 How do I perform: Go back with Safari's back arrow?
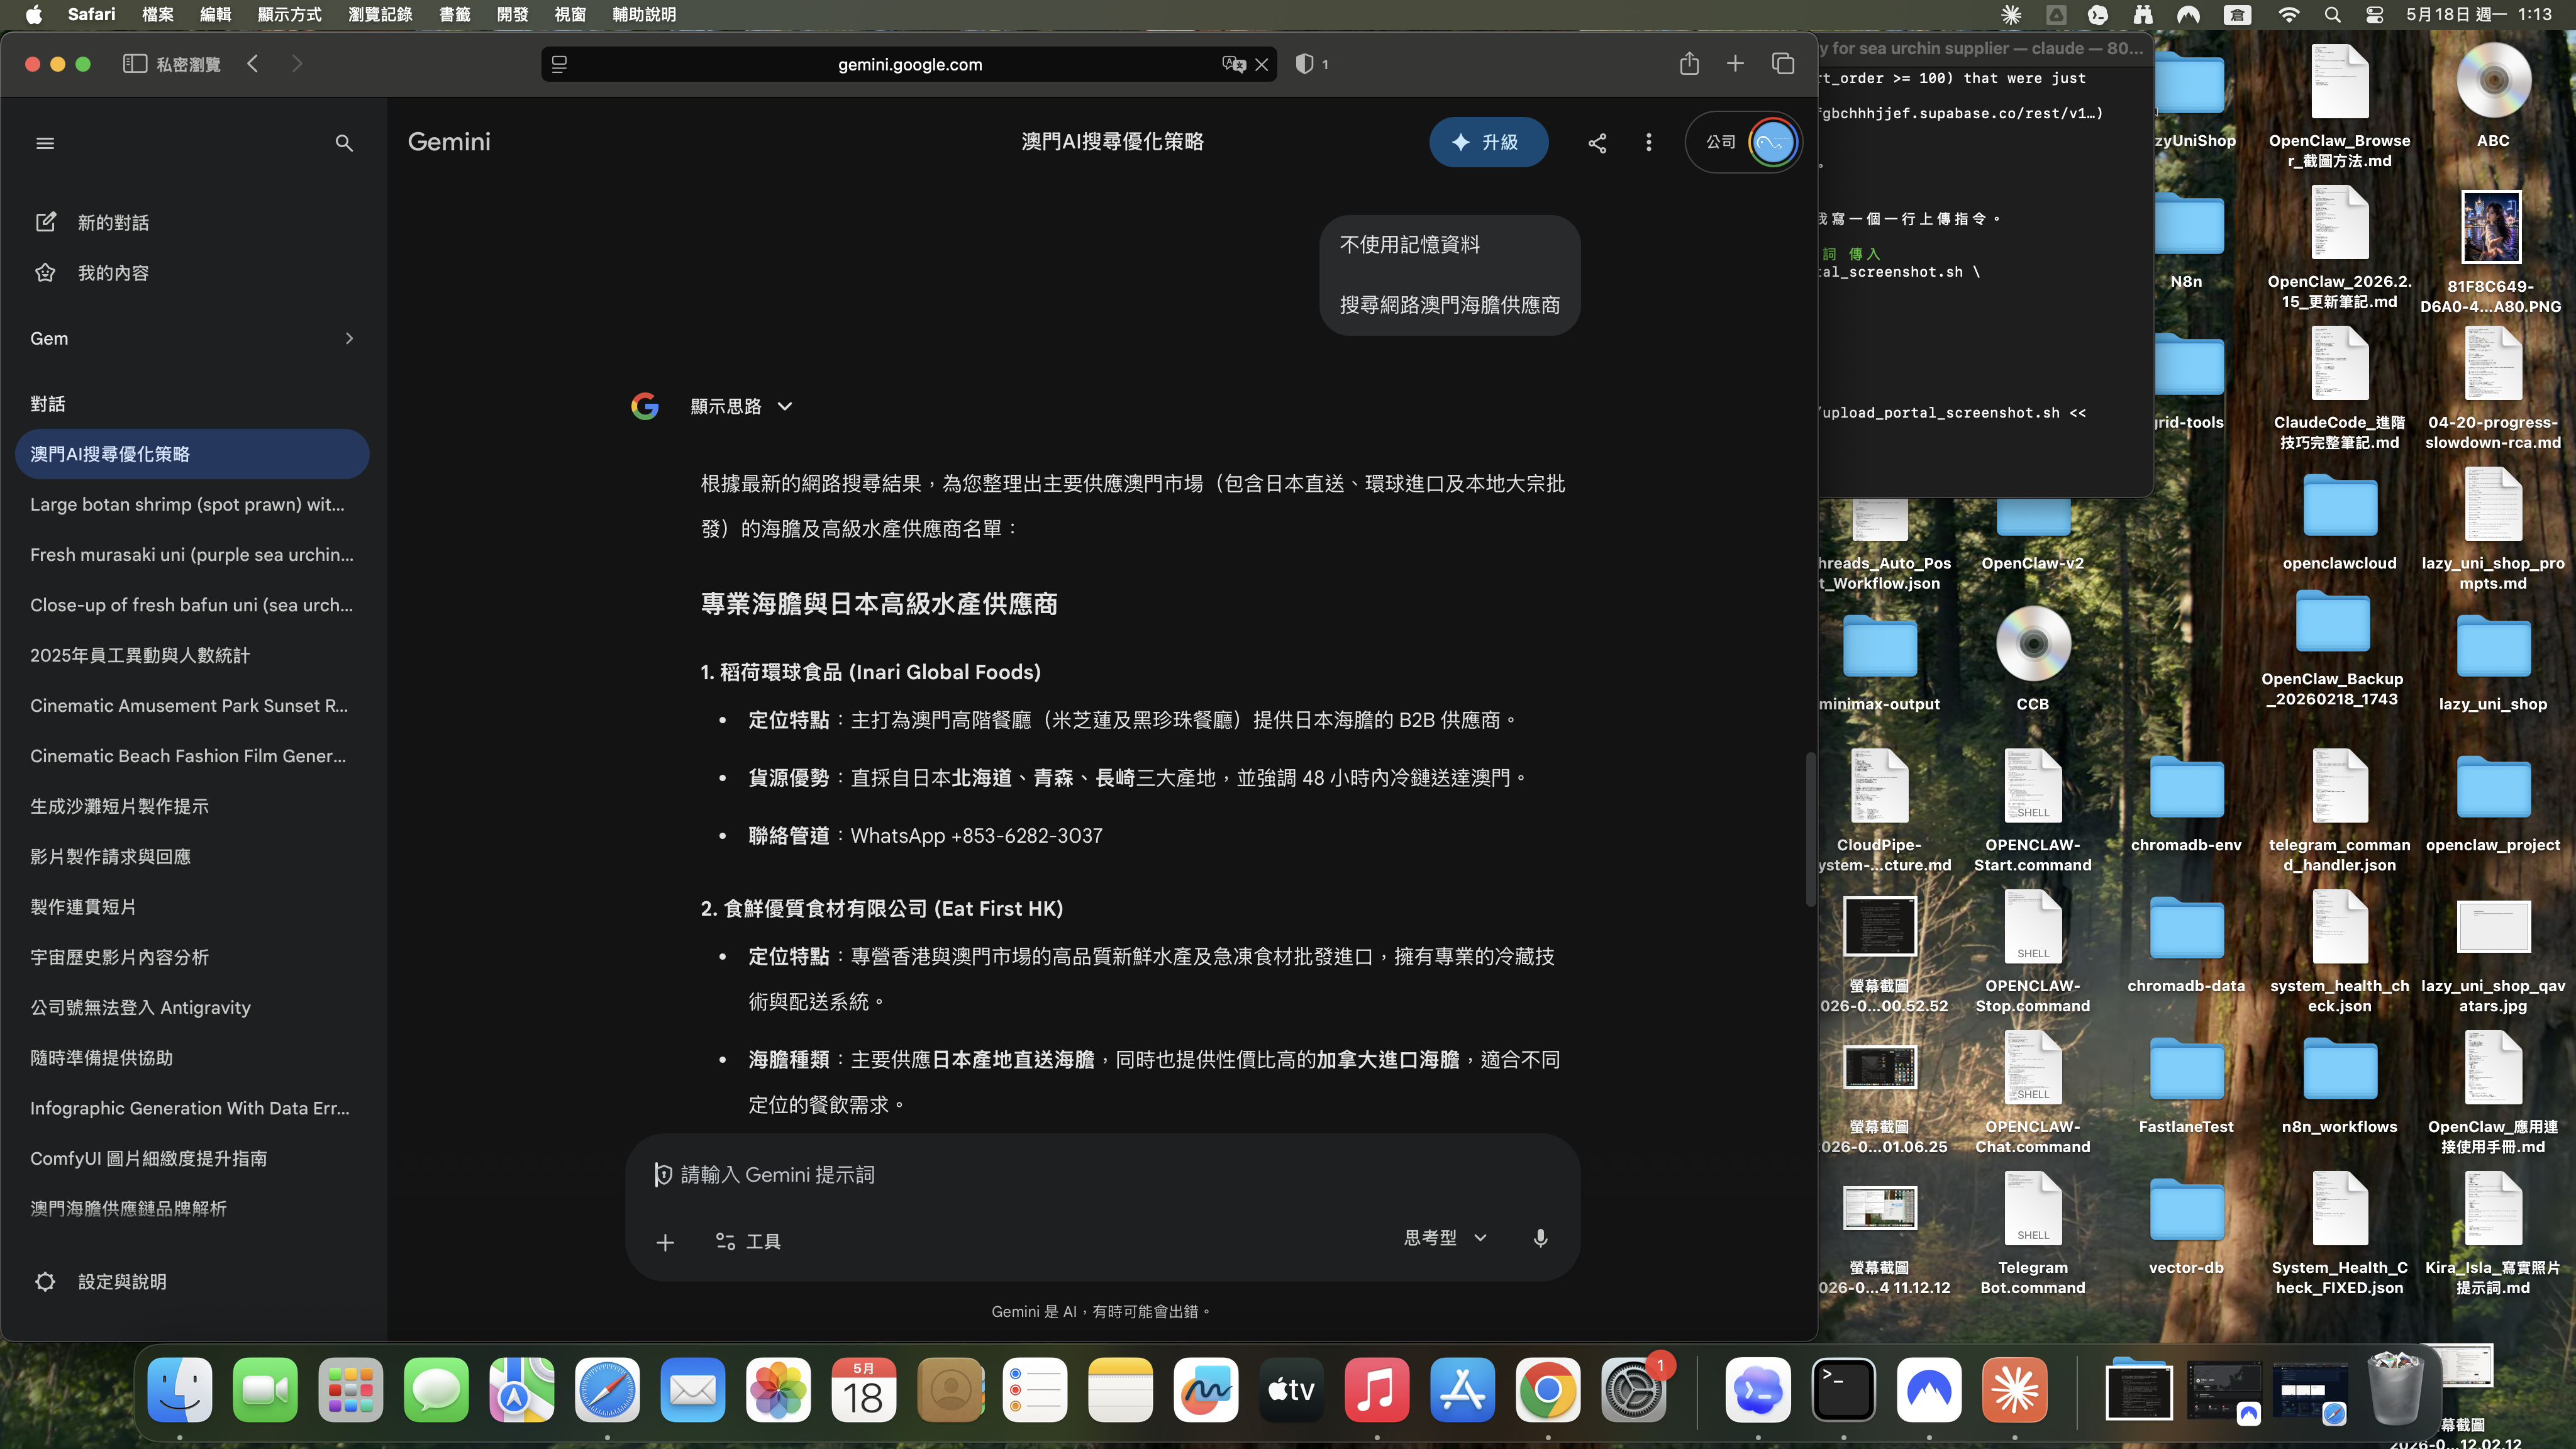click(x=253, y=64)
